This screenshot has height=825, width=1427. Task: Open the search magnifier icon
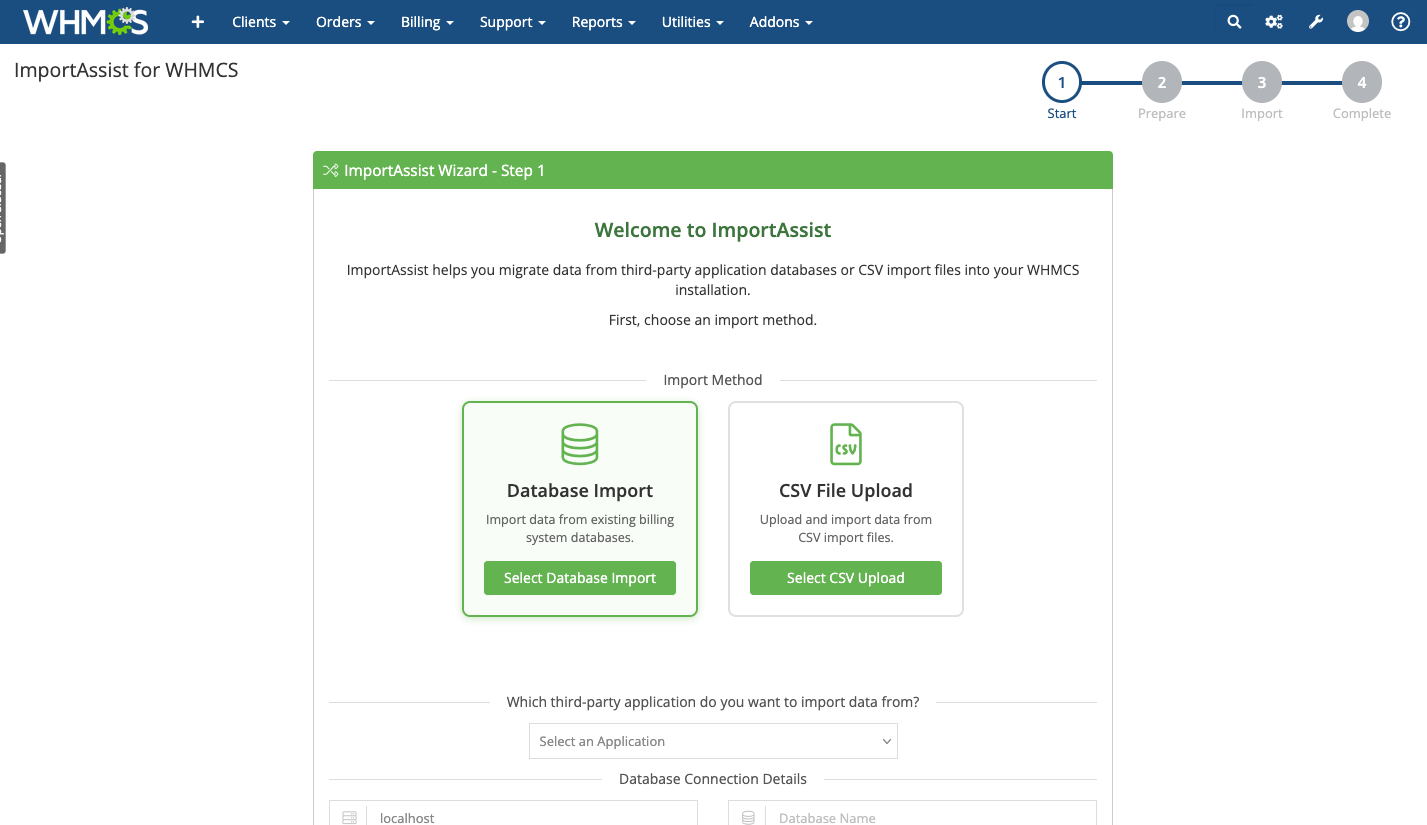pyautogui.click(x=1234, y=22)
